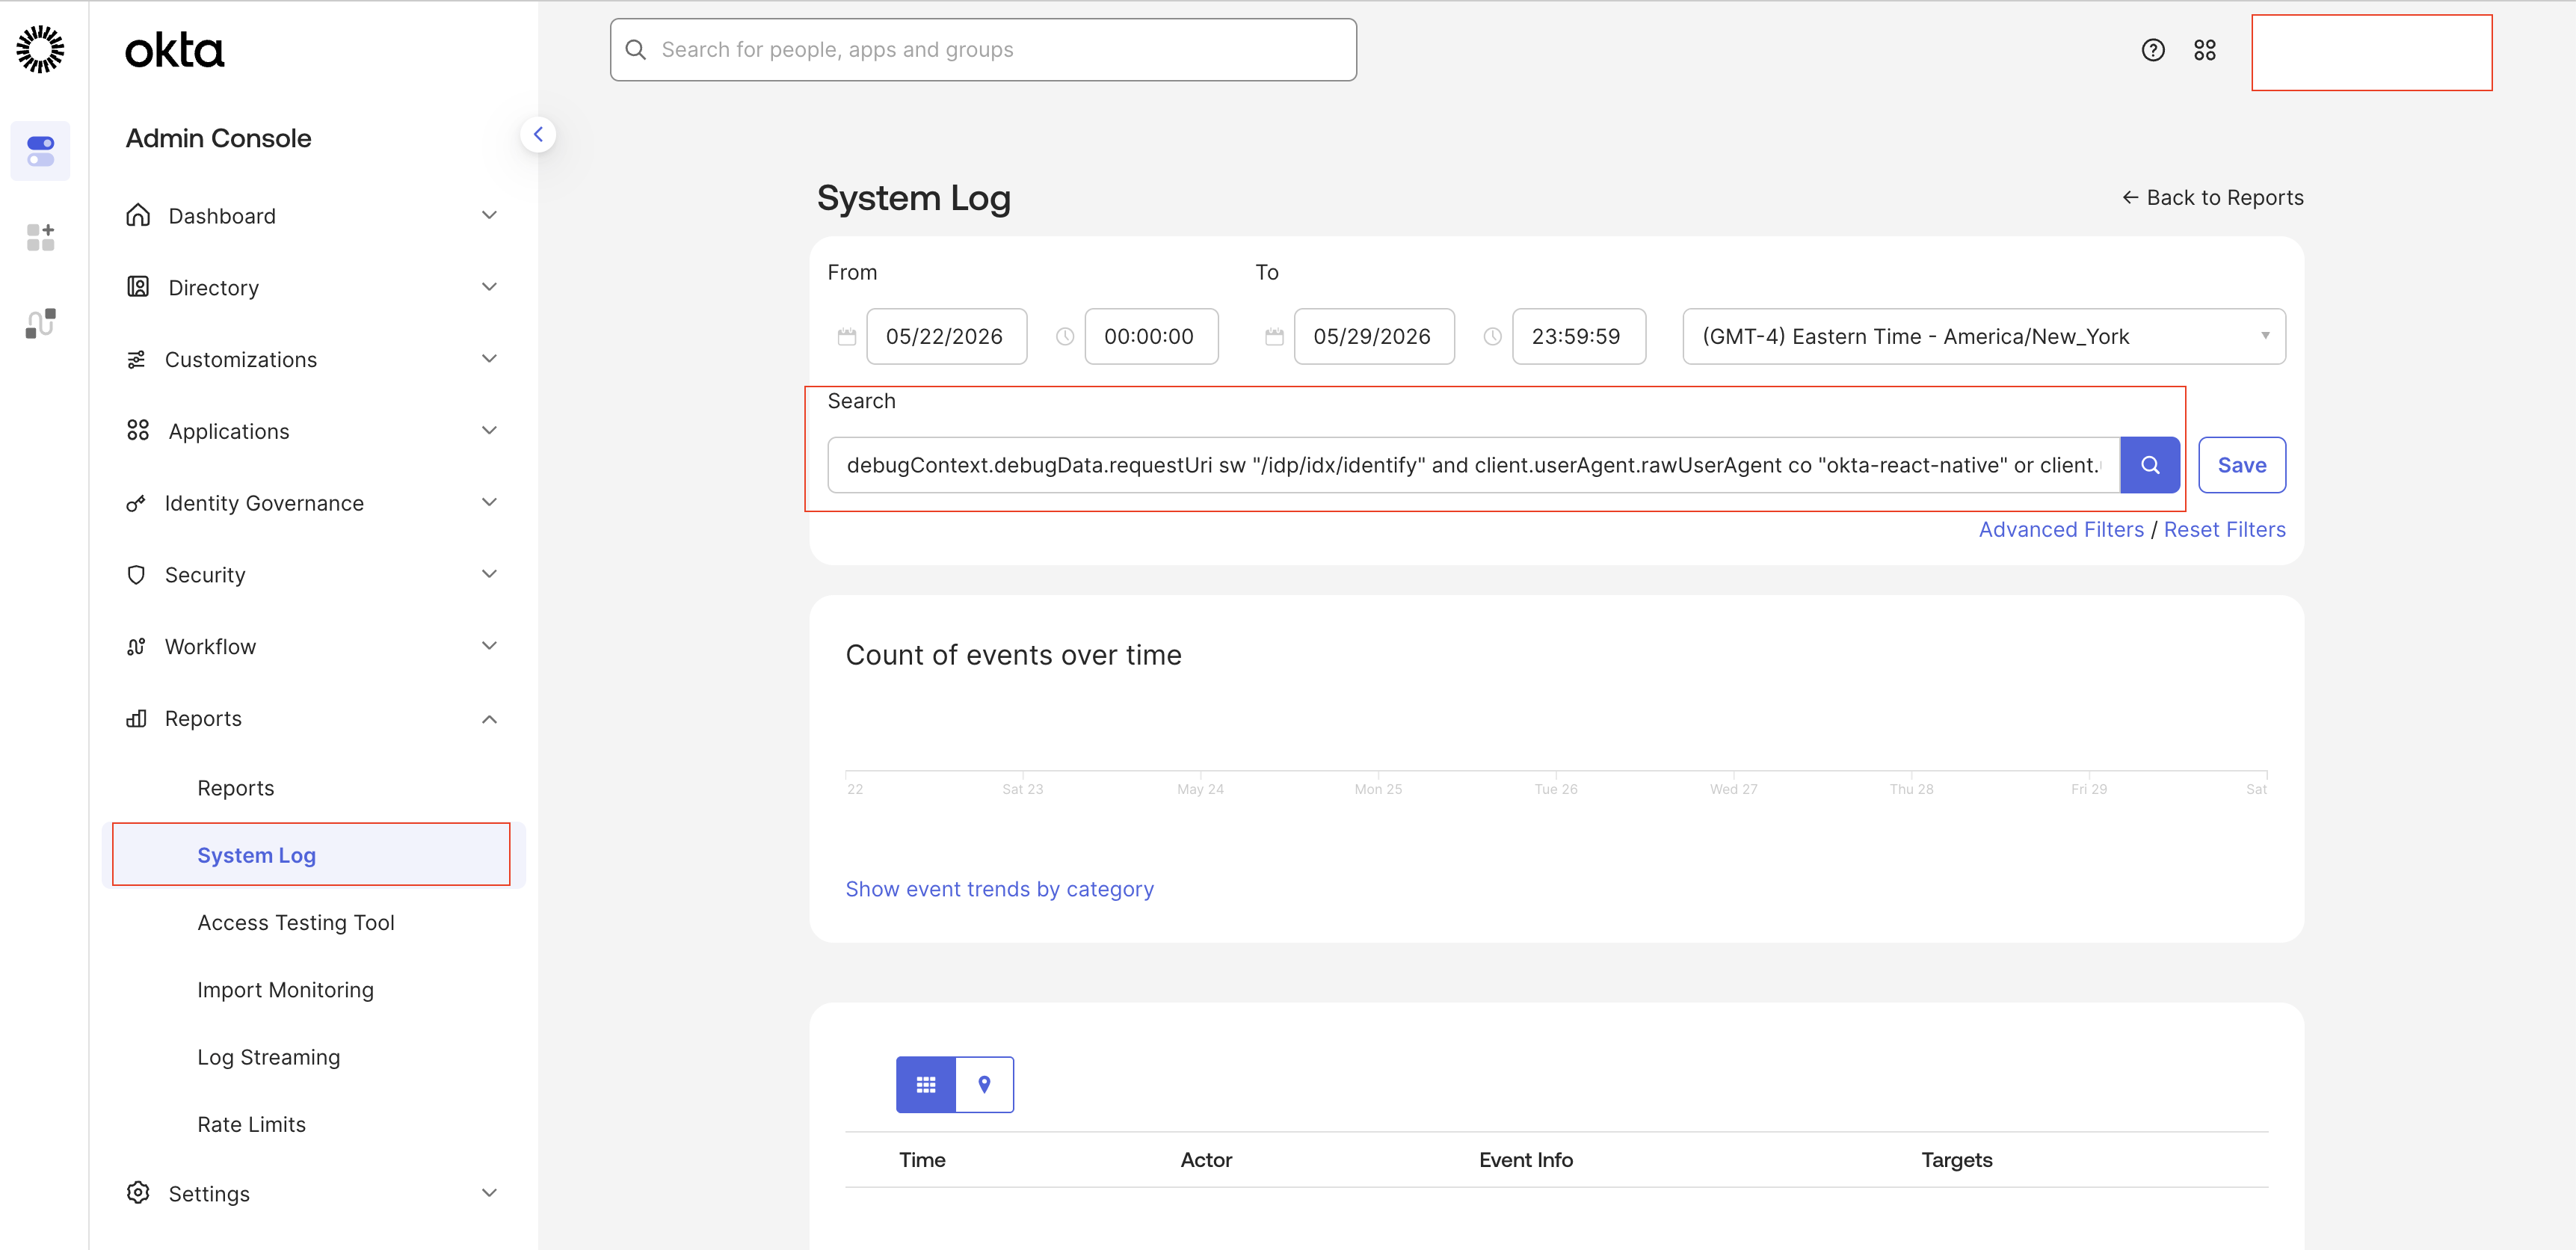Click the Save search button
2576x1250 pixels.
(2242, 465)
